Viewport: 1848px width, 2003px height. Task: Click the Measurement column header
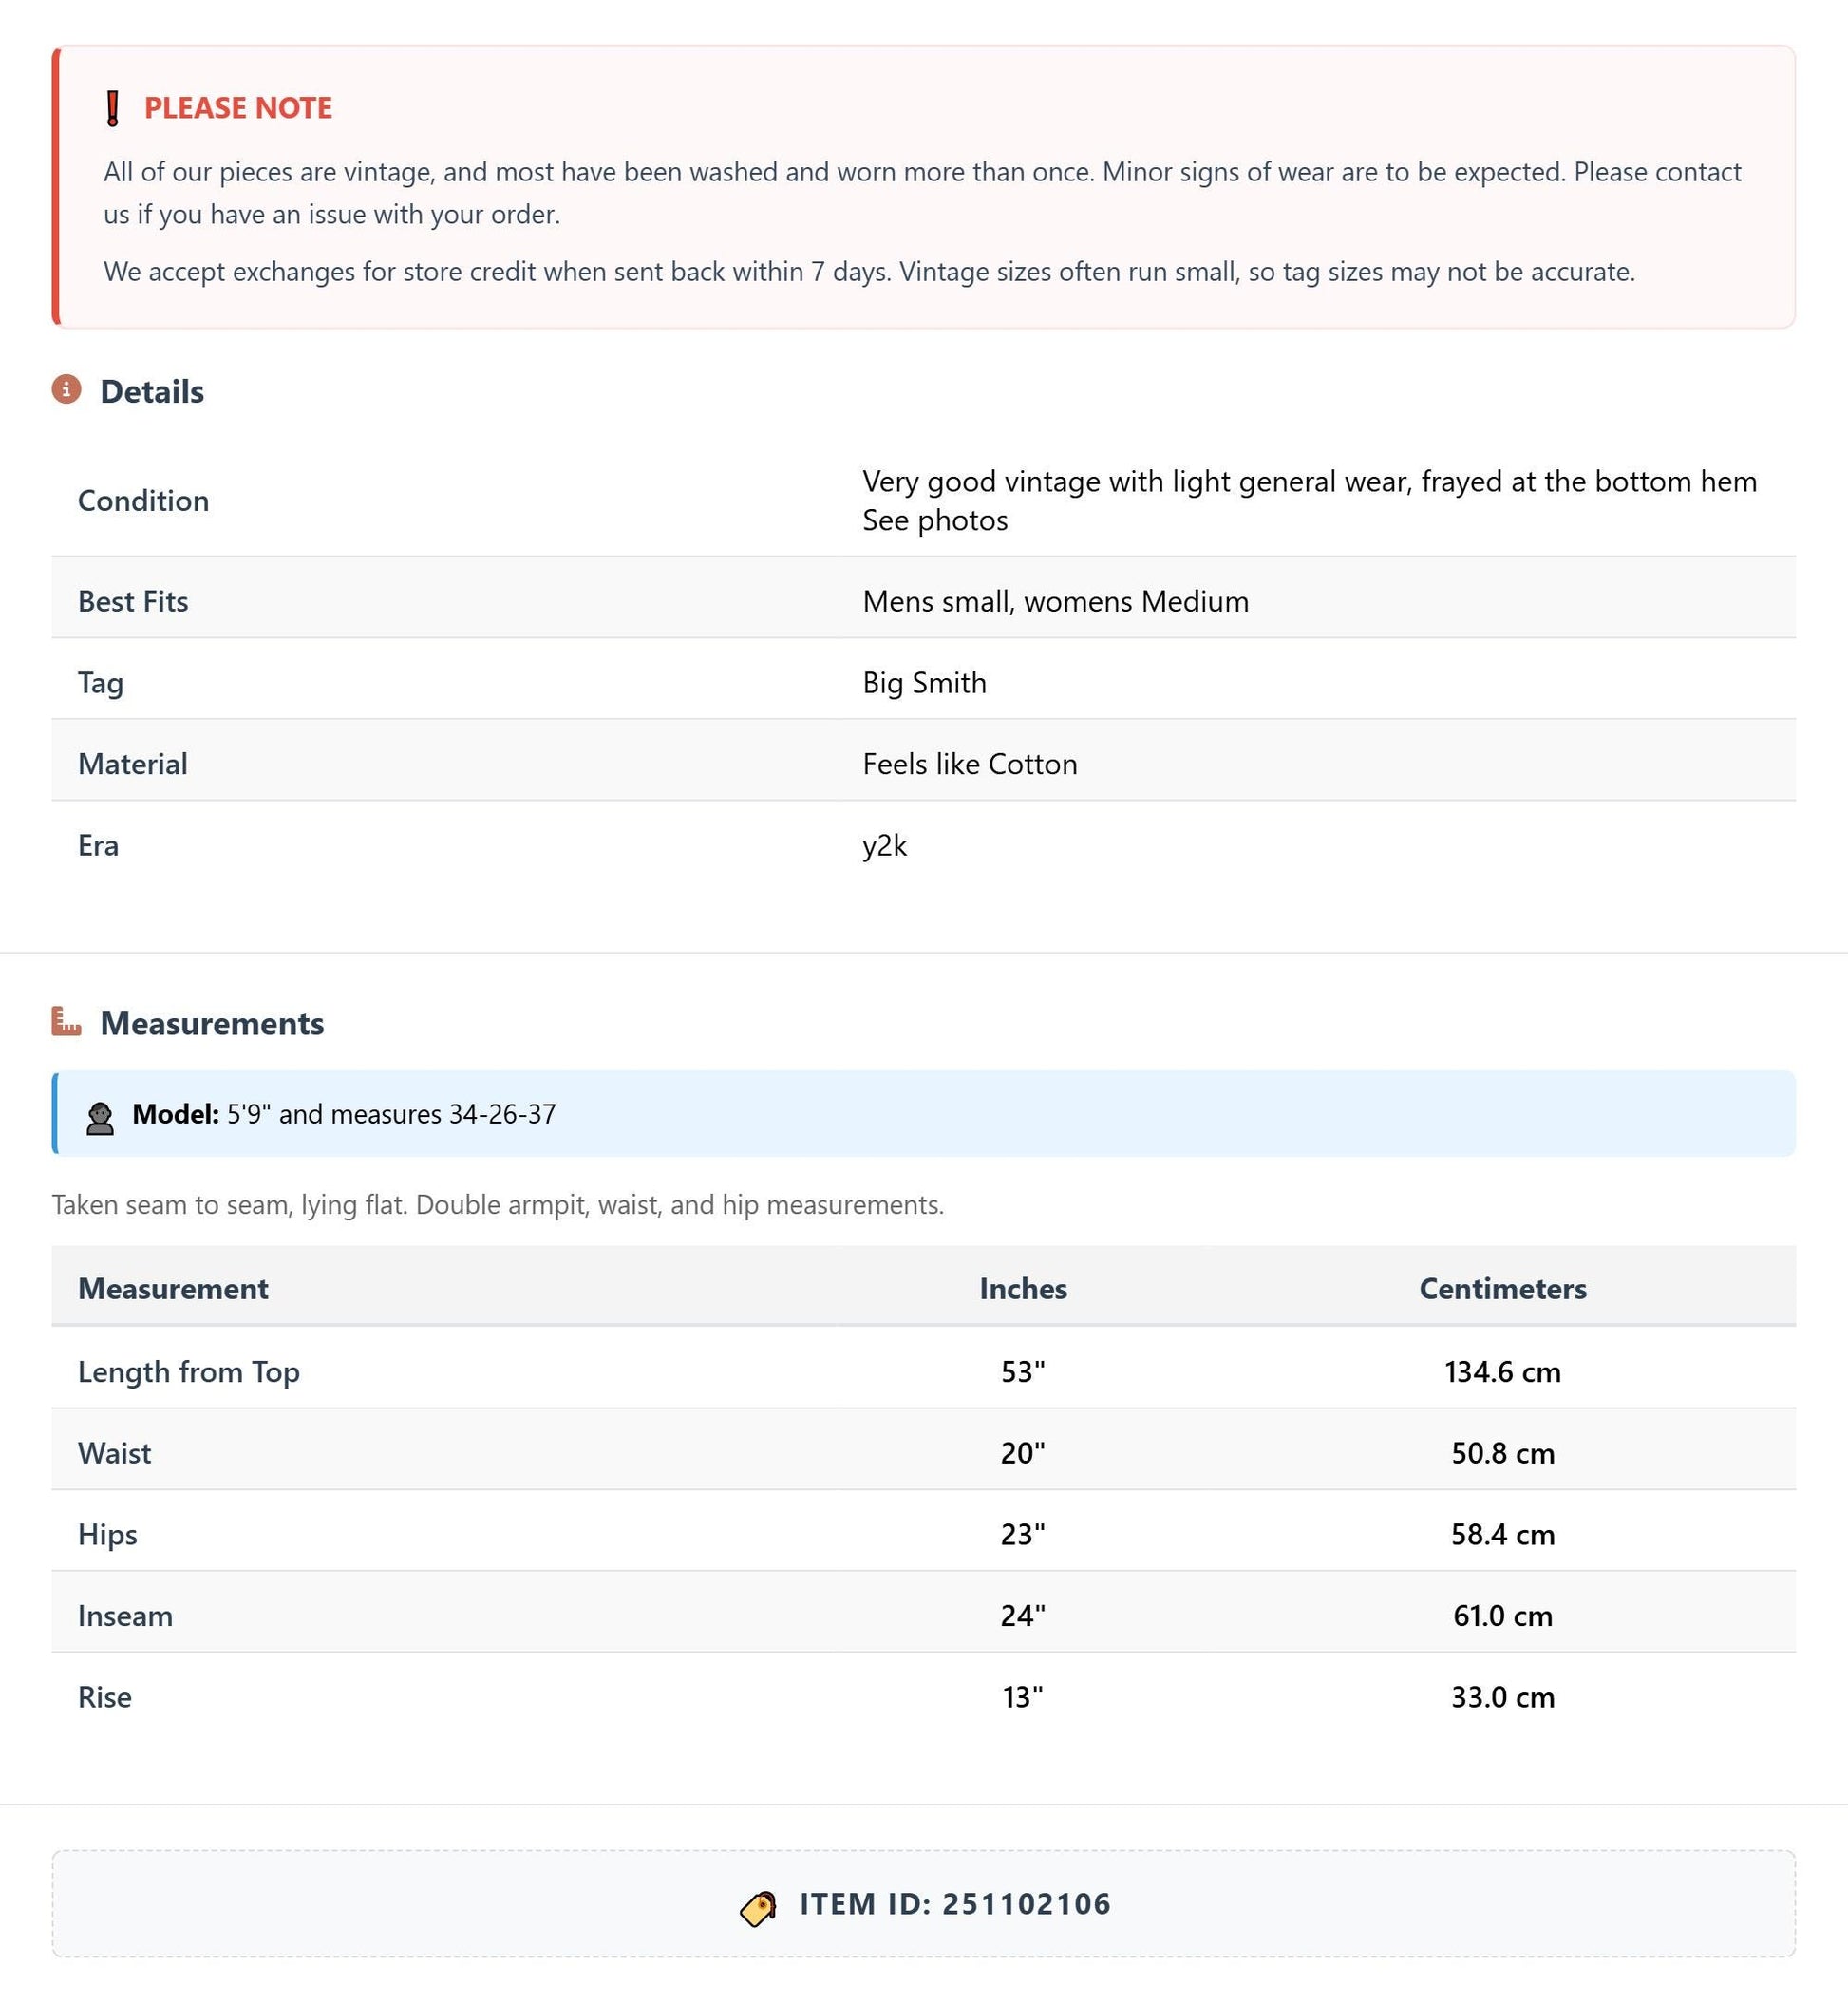click(x=173, y=1288)
